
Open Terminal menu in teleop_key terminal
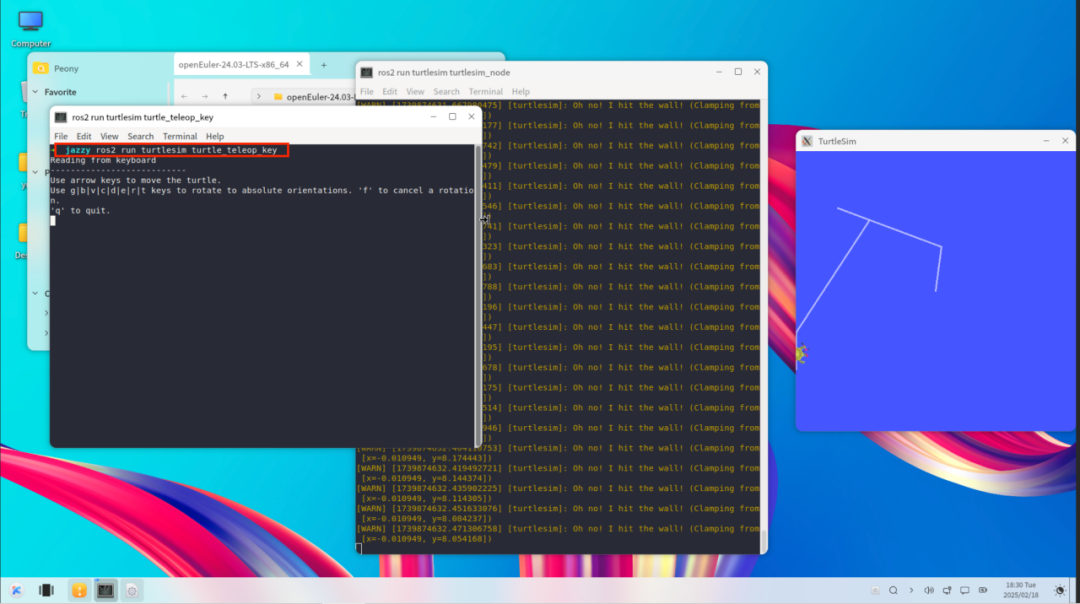pyautogui.click(x=180, y=136)
